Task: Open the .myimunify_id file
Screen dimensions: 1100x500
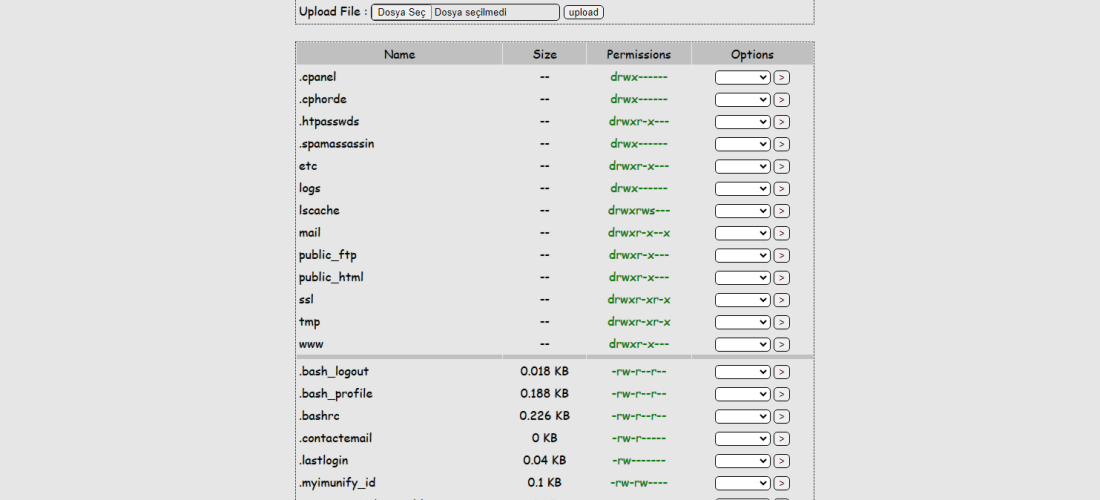Action: click(337, 483)
